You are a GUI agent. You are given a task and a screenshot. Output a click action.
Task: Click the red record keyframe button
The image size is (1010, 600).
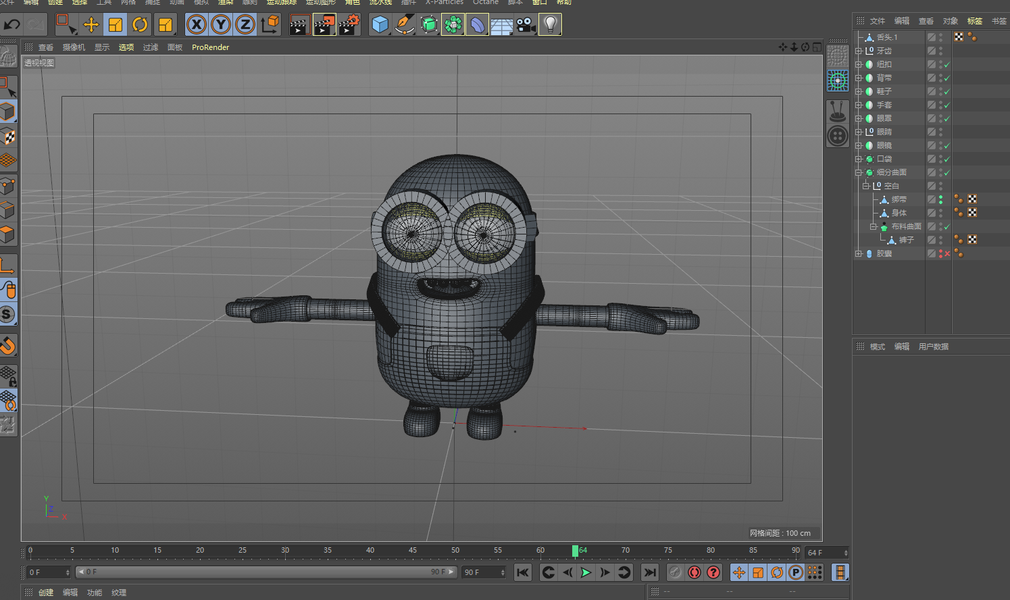point(694,572)
